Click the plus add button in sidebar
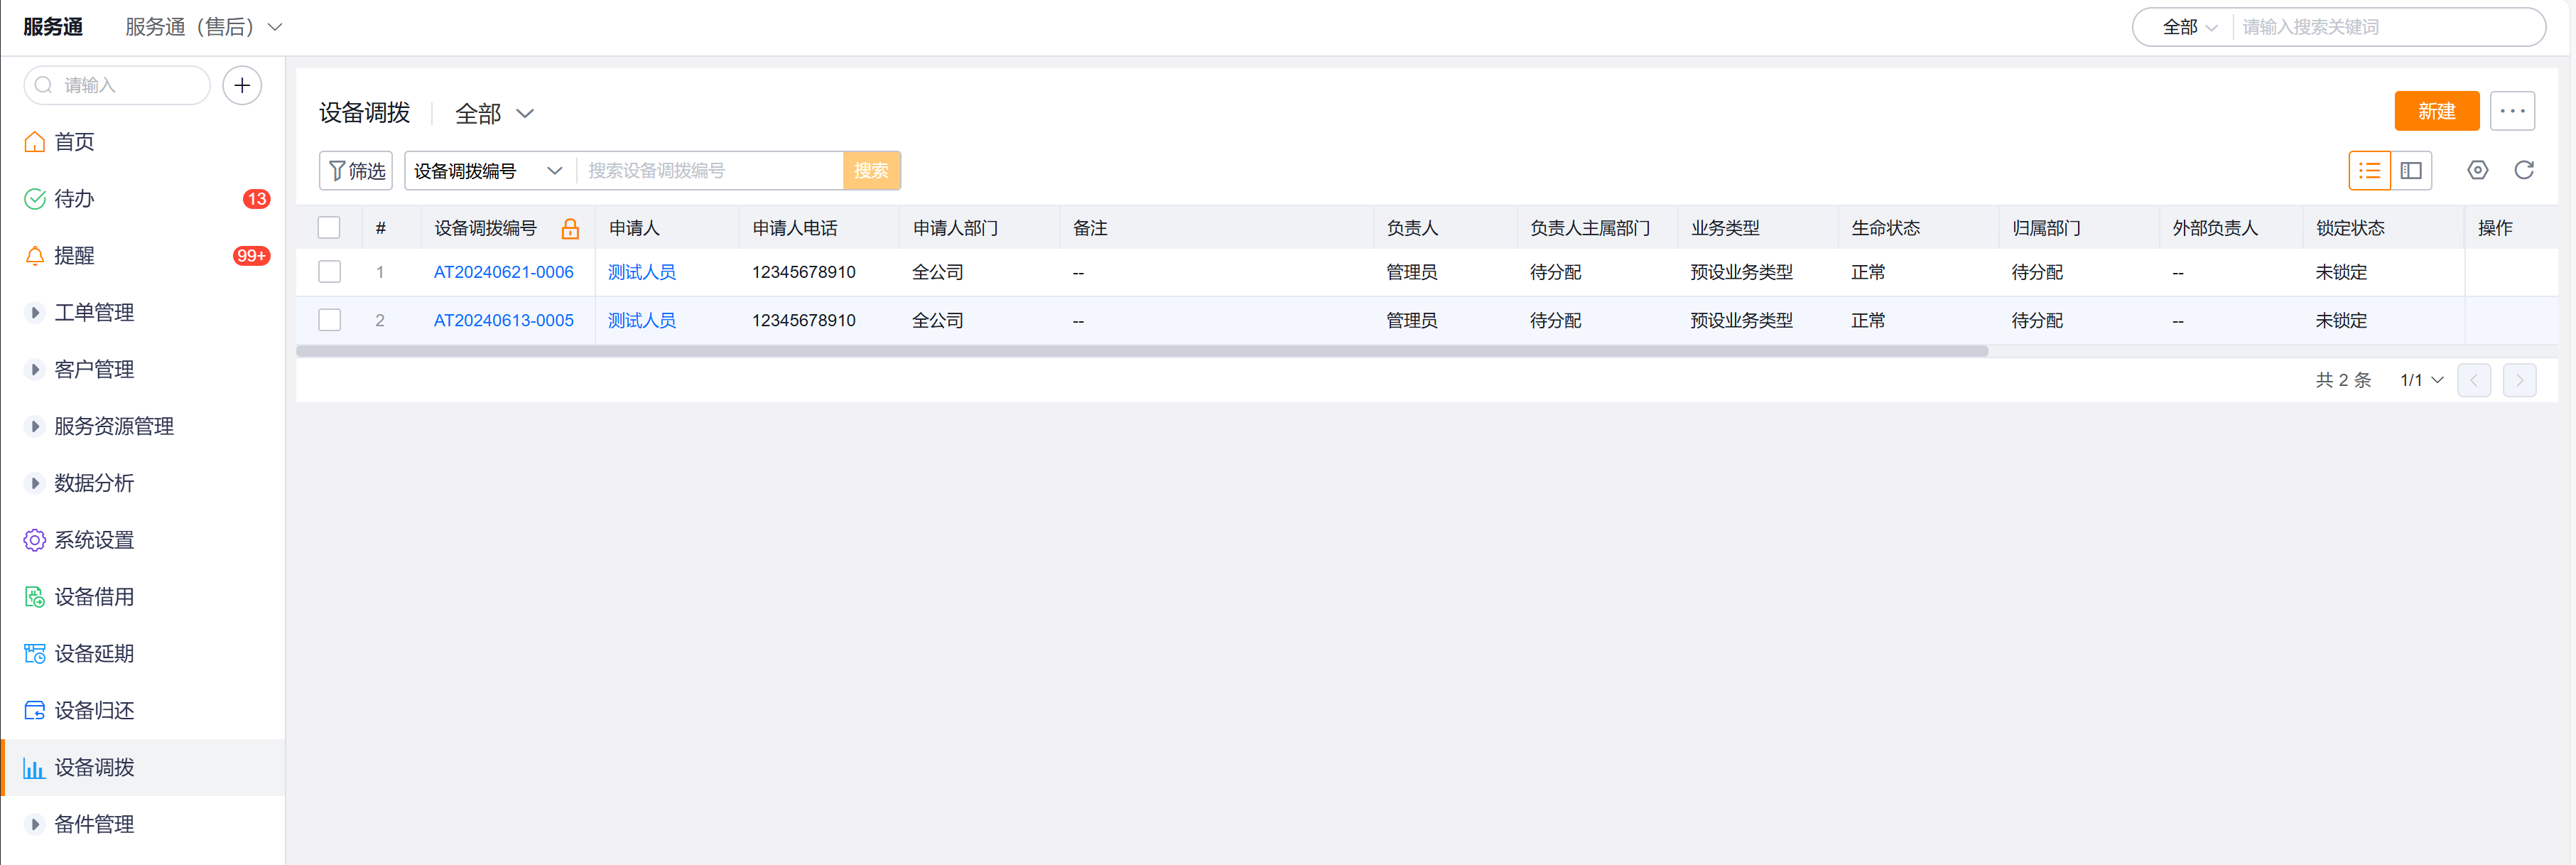 pyautogui.click(x=242, y=86)
